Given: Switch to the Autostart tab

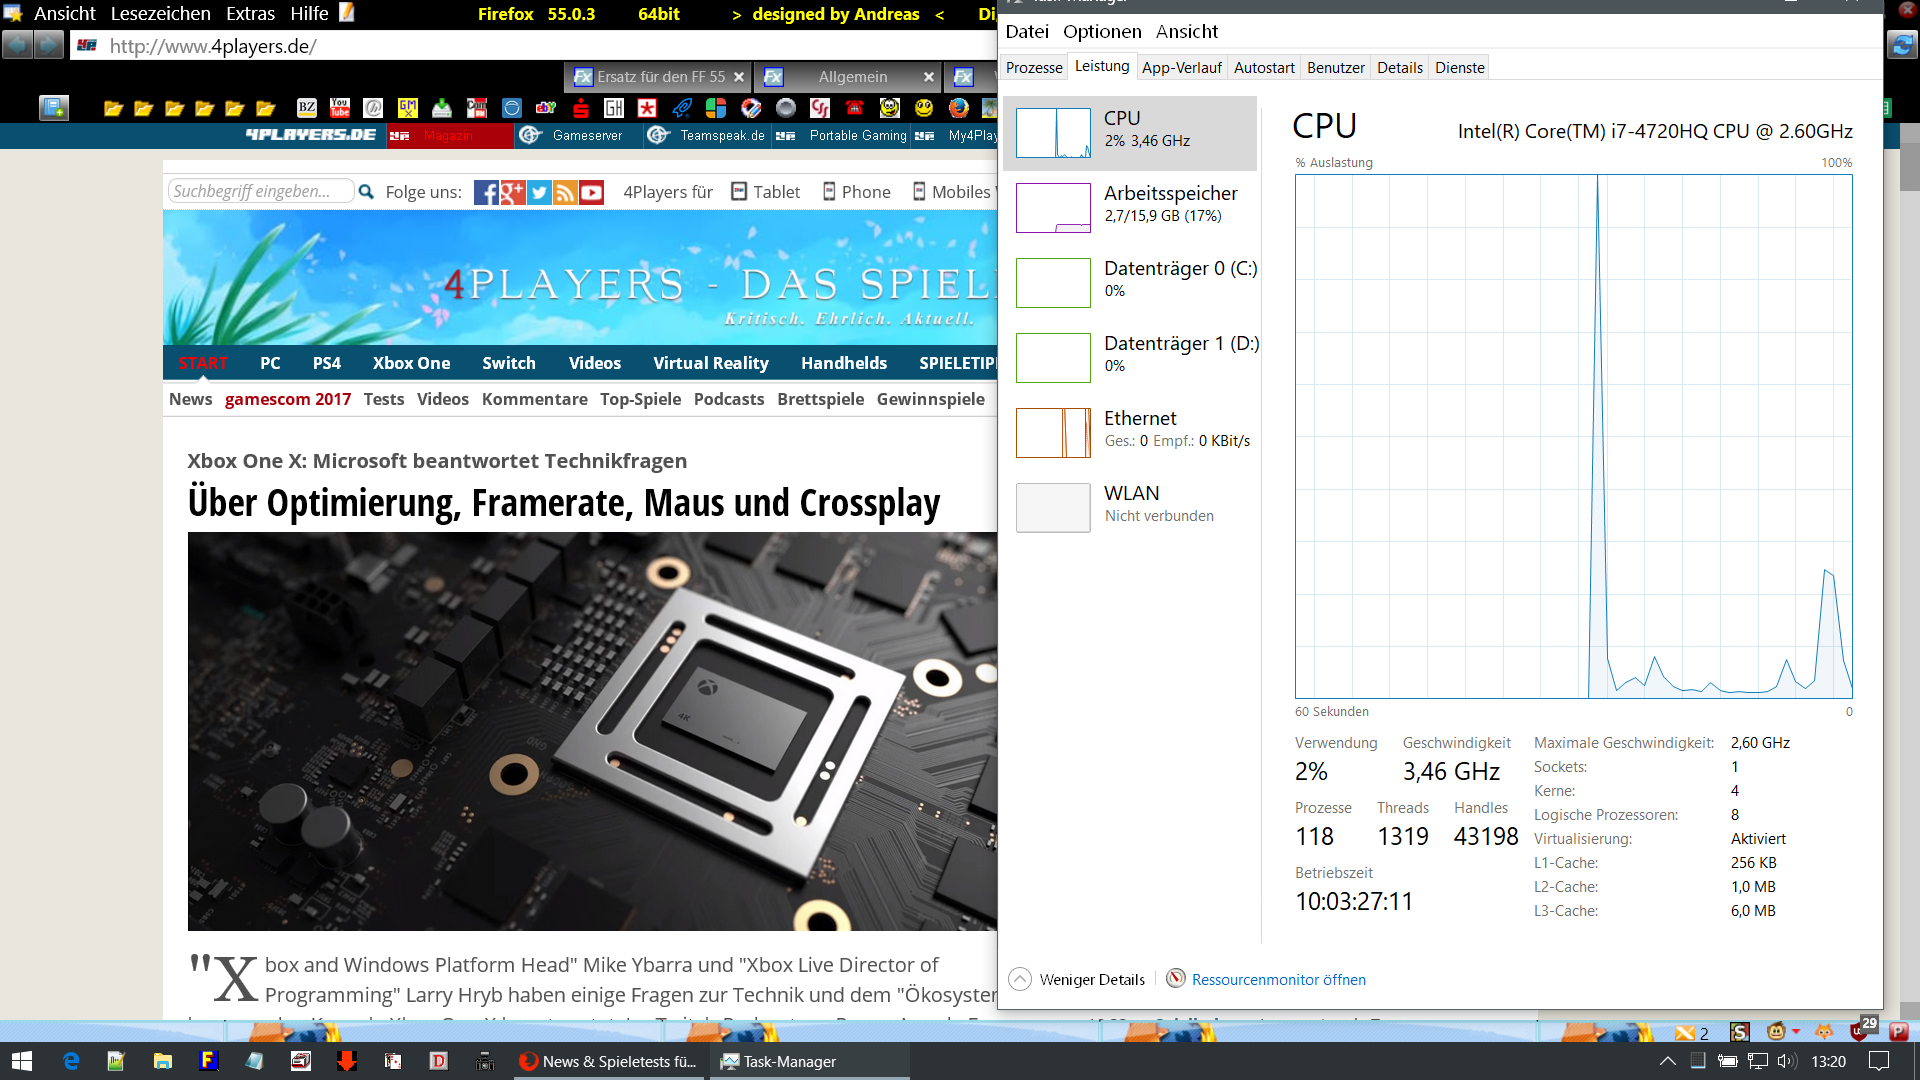Looking at the screenshot, I should click(1263, 67).
